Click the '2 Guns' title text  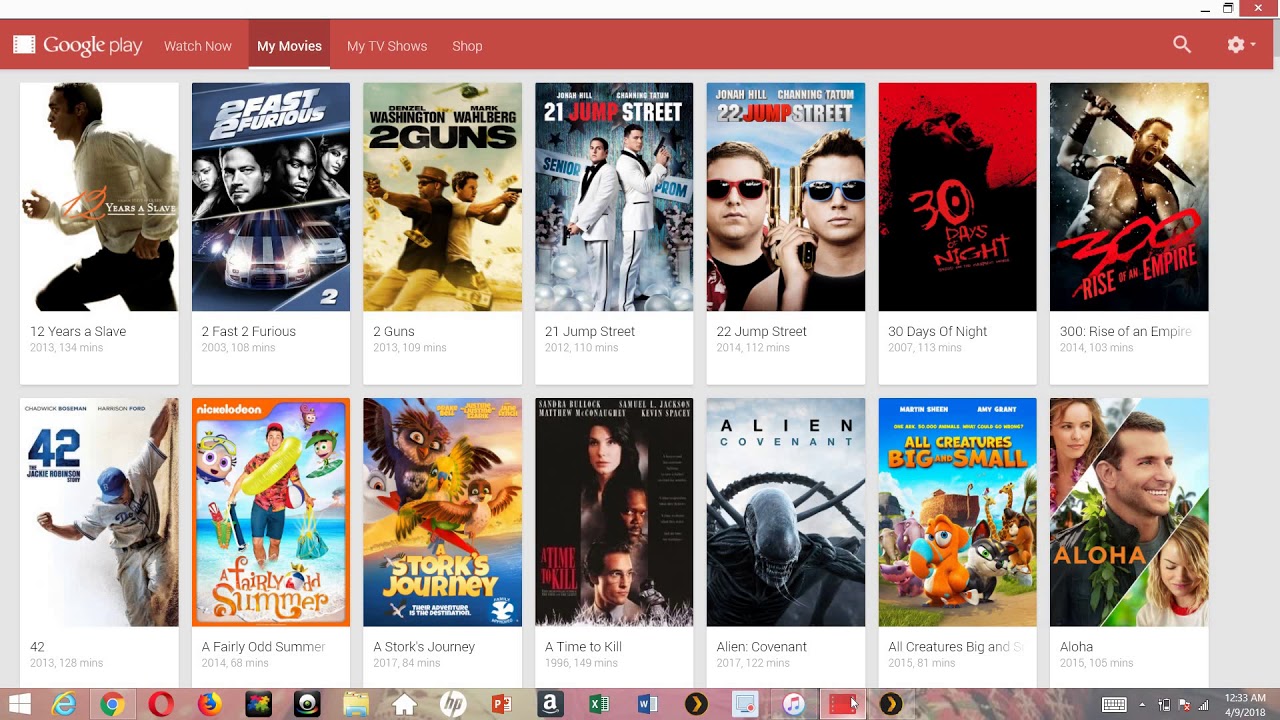click(394, 331)
